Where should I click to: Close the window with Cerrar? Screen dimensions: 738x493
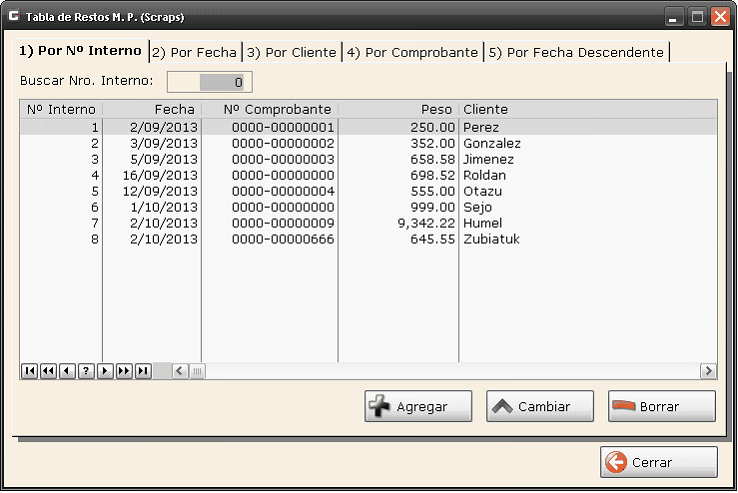pos(658,463)
